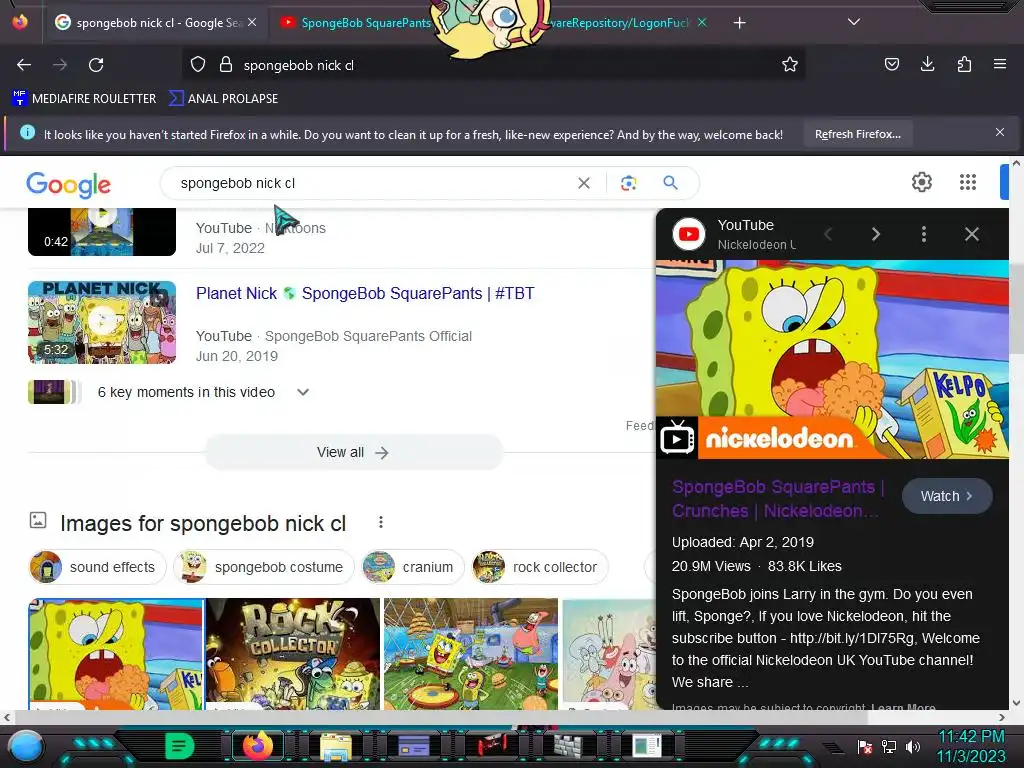Dismiss the Firefox refresh notification bar

999,133
